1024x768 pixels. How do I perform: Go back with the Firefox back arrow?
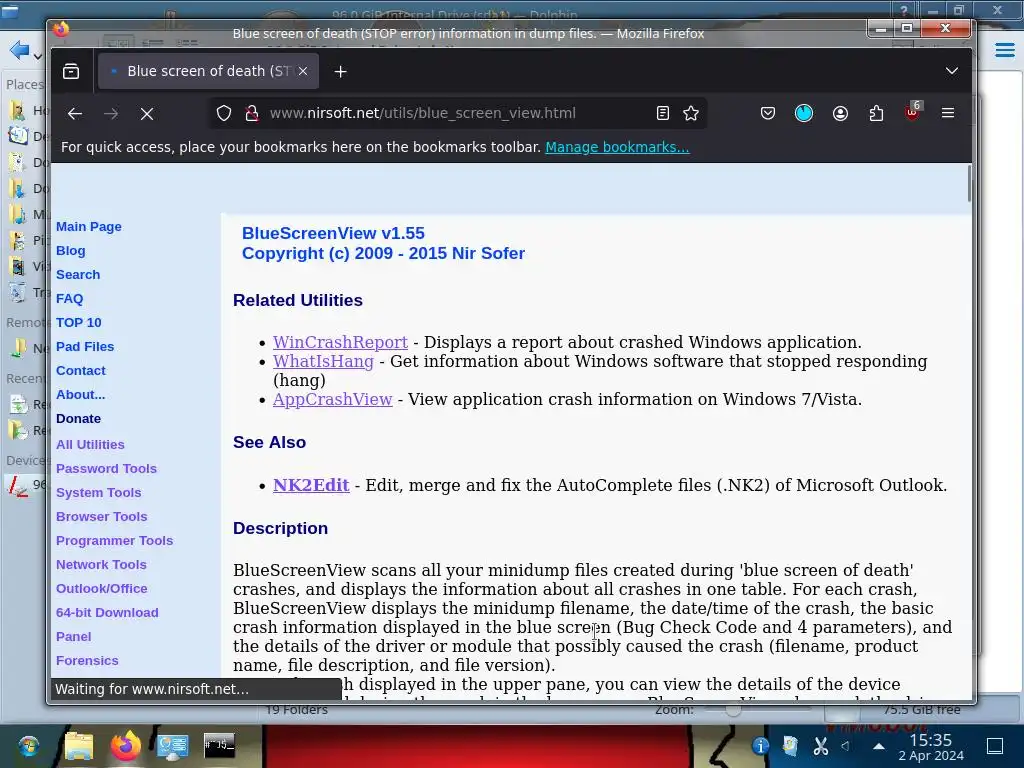[75, 114]
